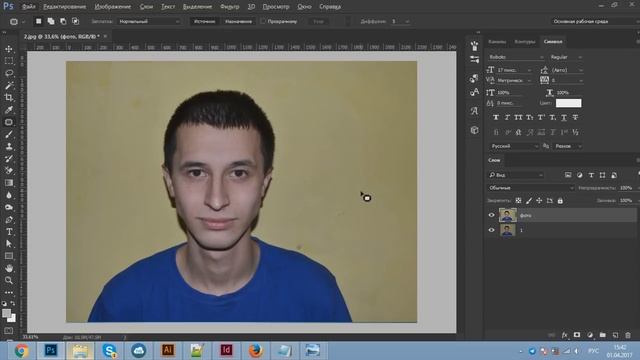Create new adjustment layer
Image resolution: width=640 pixels, height=360 pixels.
point(590,335)
